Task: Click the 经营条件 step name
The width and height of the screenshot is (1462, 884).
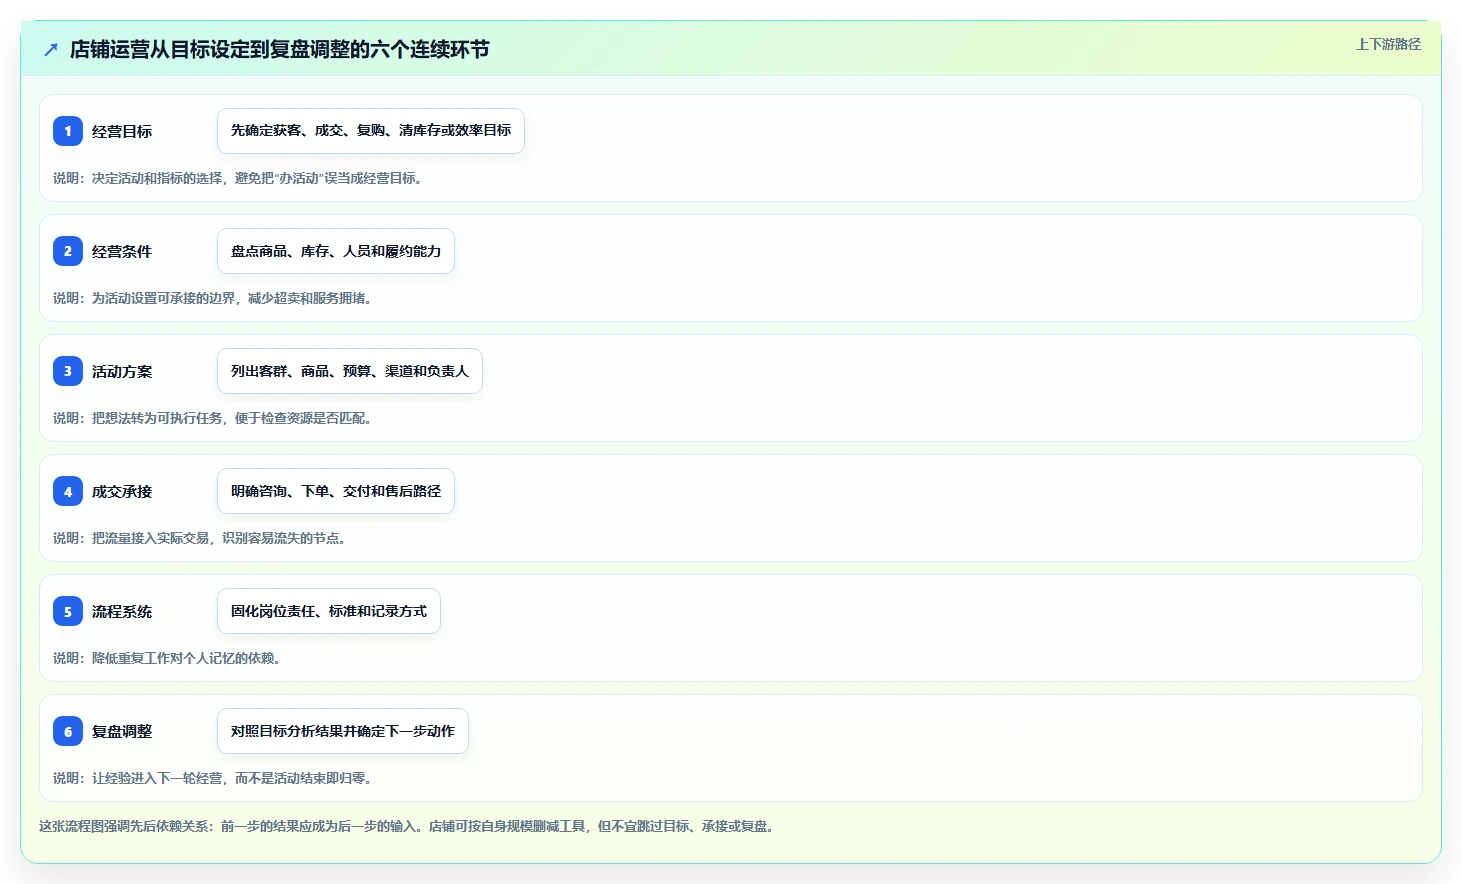Action: (x=122, y=251)
